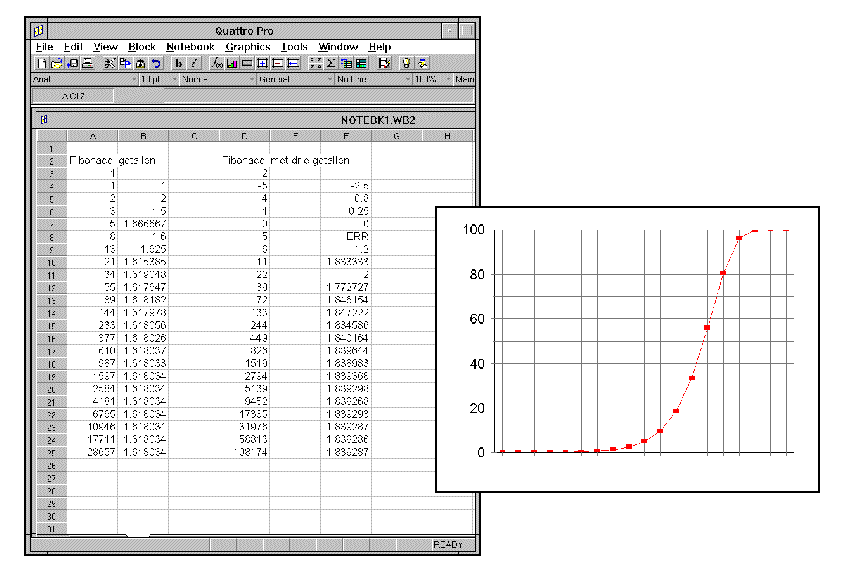The width and height of the screenshot is (842, 574).
Task: Click the New notebook toolbar icon
Action: [x=42, y=63]
